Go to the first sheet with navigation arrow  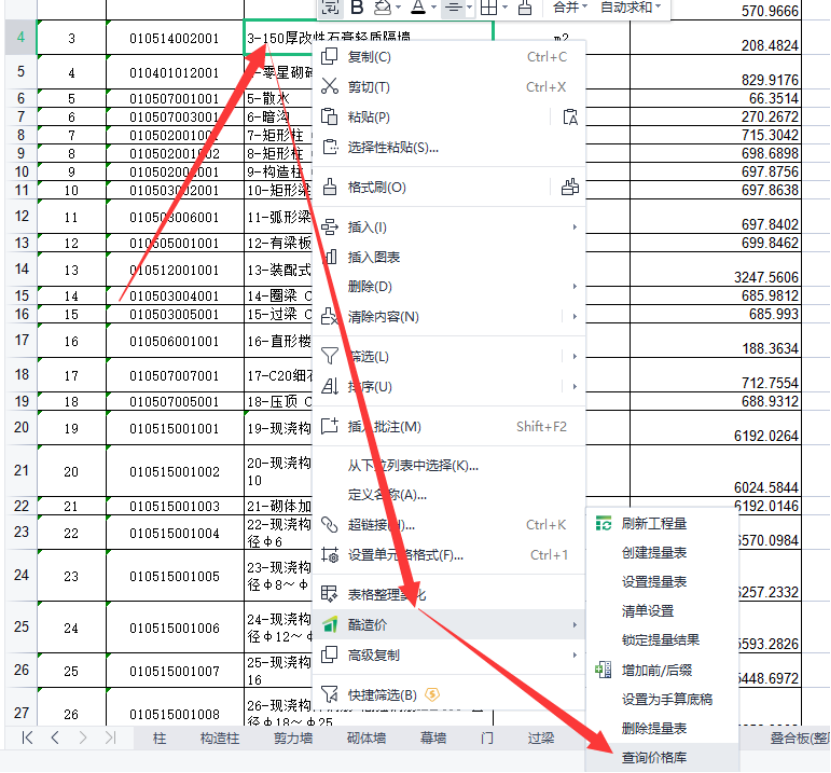(x=28, y=738)
